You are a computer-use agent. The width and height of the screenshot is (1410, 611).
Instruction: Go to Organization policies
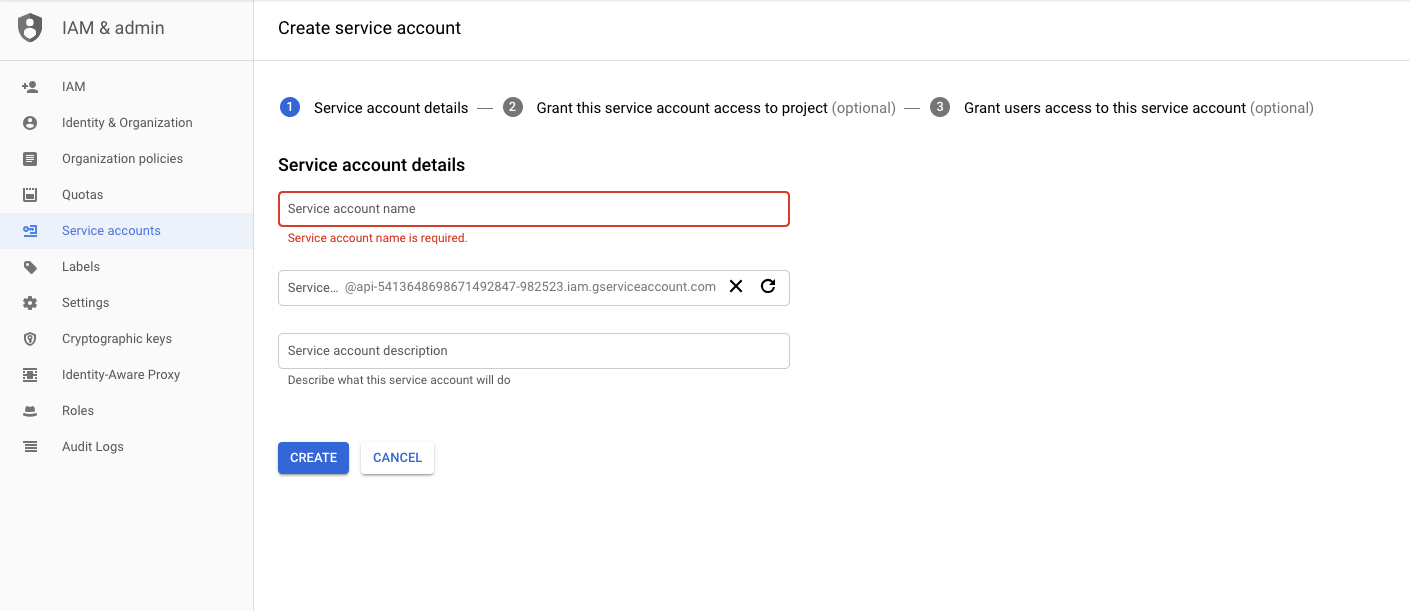pos(126,159)
